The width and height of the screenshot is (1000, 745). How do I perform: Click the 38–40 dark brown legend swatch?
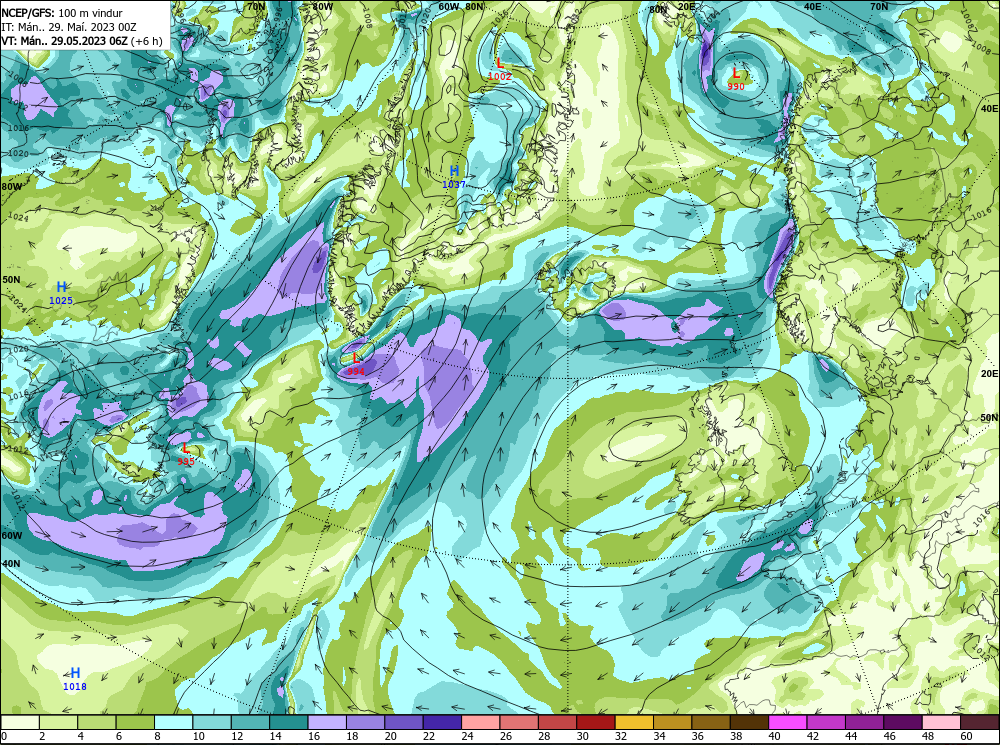[749, 722]
